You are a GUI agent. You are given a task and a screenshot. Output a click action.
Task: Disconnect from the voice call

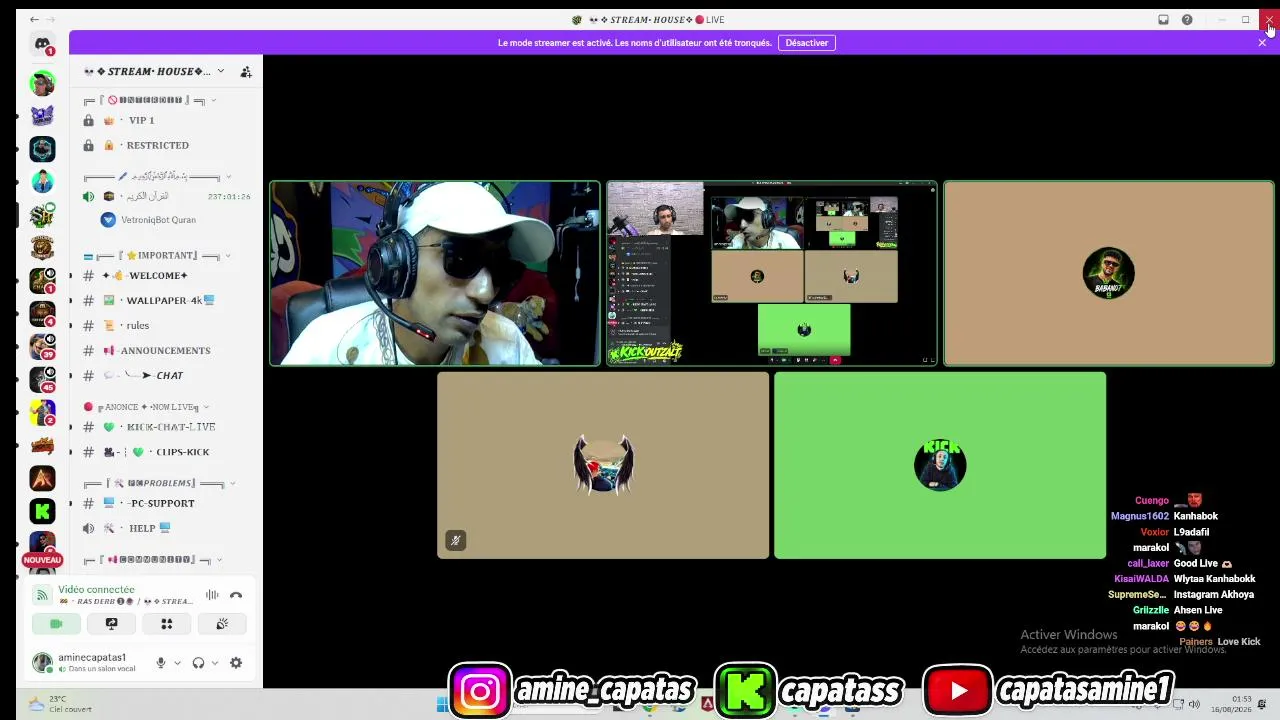(x=236, y=595)
